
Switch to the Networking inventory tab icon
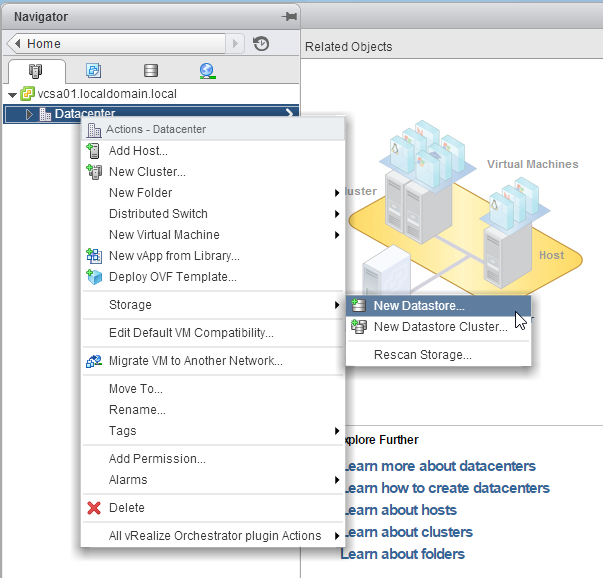tap(207, 71)
